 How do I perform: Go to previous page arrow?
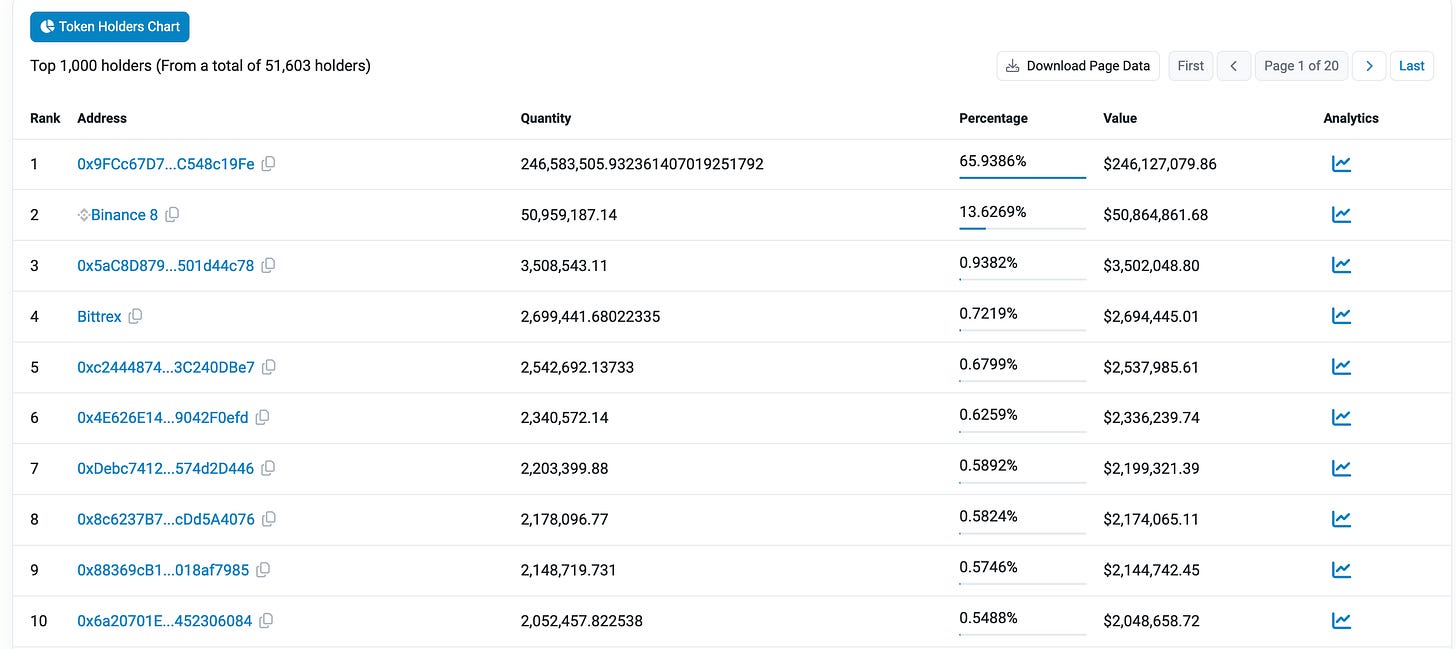pos(1234,66)
